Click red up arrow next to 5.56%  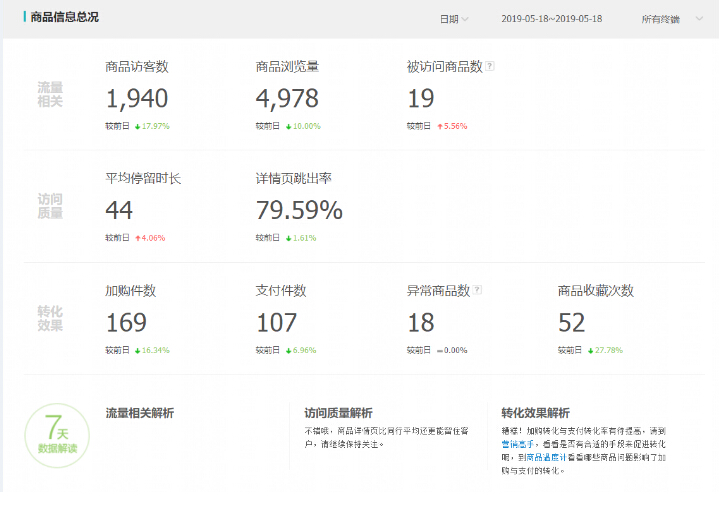pyautogui.click(x=440, y=127)
